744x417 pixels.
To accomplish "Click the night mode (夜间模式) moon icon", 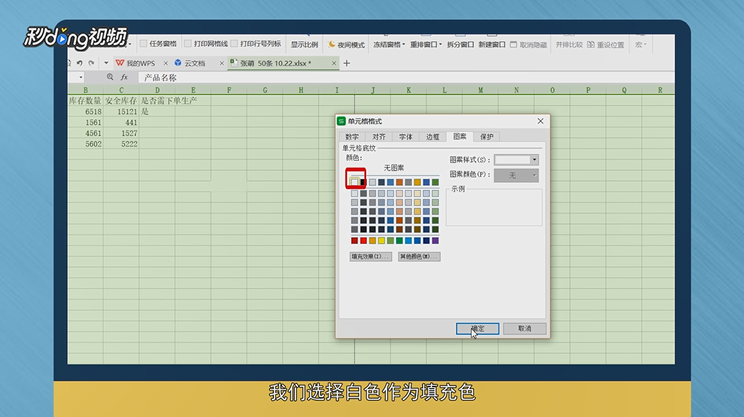I will [x=332, y=44].
